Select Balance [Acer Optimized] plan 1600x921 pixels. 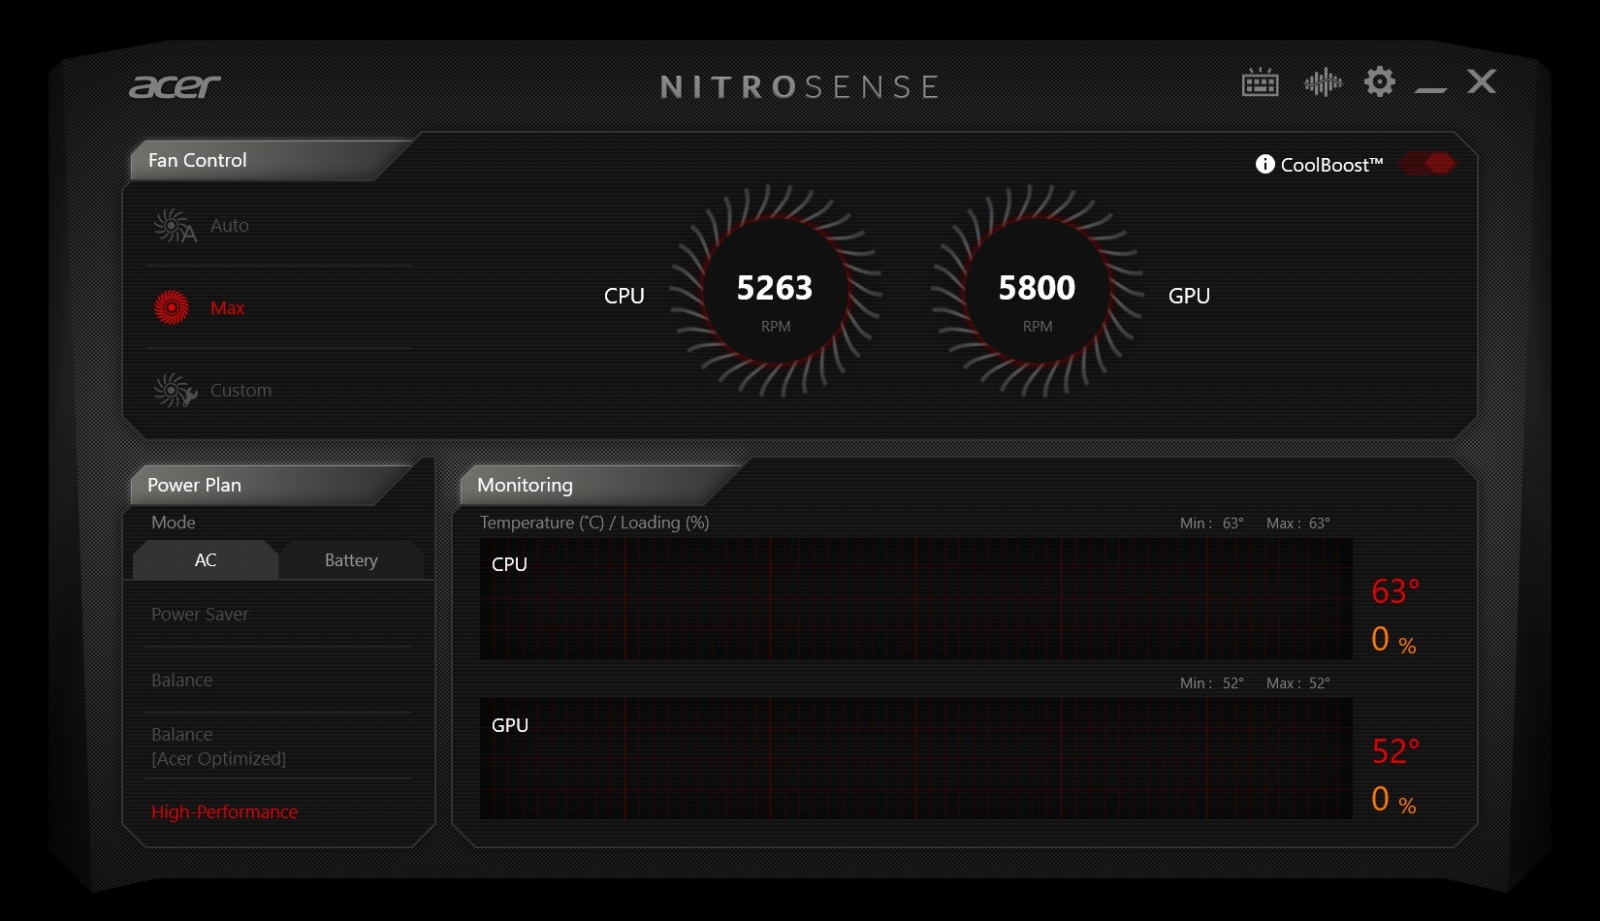tap(218, 746)
